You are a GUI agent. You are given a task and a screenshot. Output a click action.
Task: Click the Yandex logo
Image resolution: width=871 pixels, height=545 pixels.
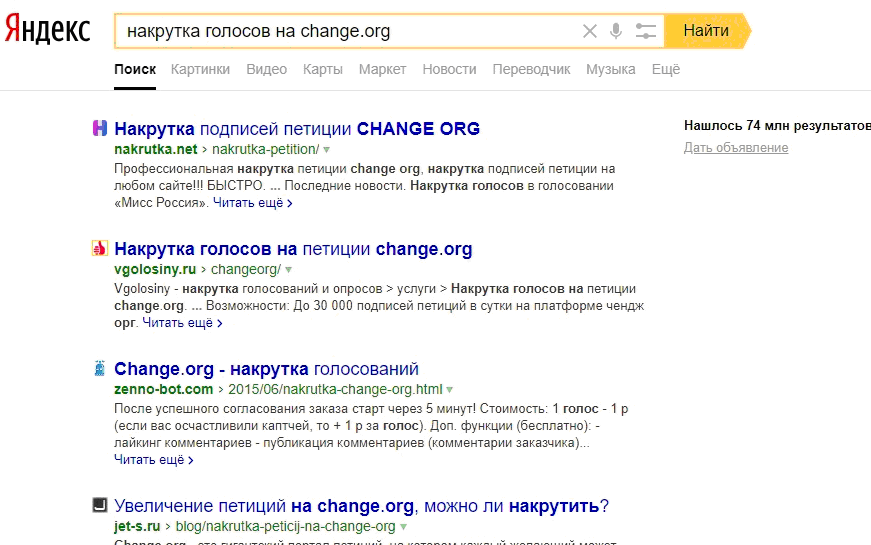47,30
